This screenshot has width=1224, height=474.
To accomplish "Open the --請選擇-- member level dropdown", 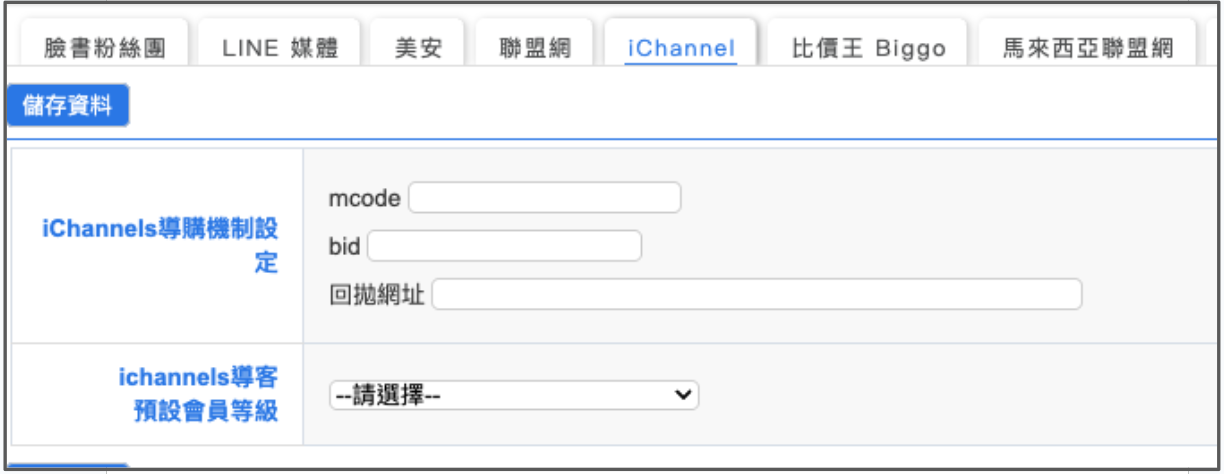I will tap(513, 396).
